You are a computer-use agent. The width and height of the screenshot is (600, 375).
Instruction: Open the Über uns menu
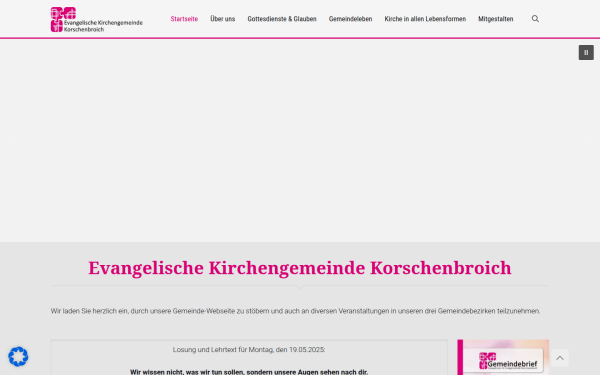pyautogui.click(x=223, y=19)
